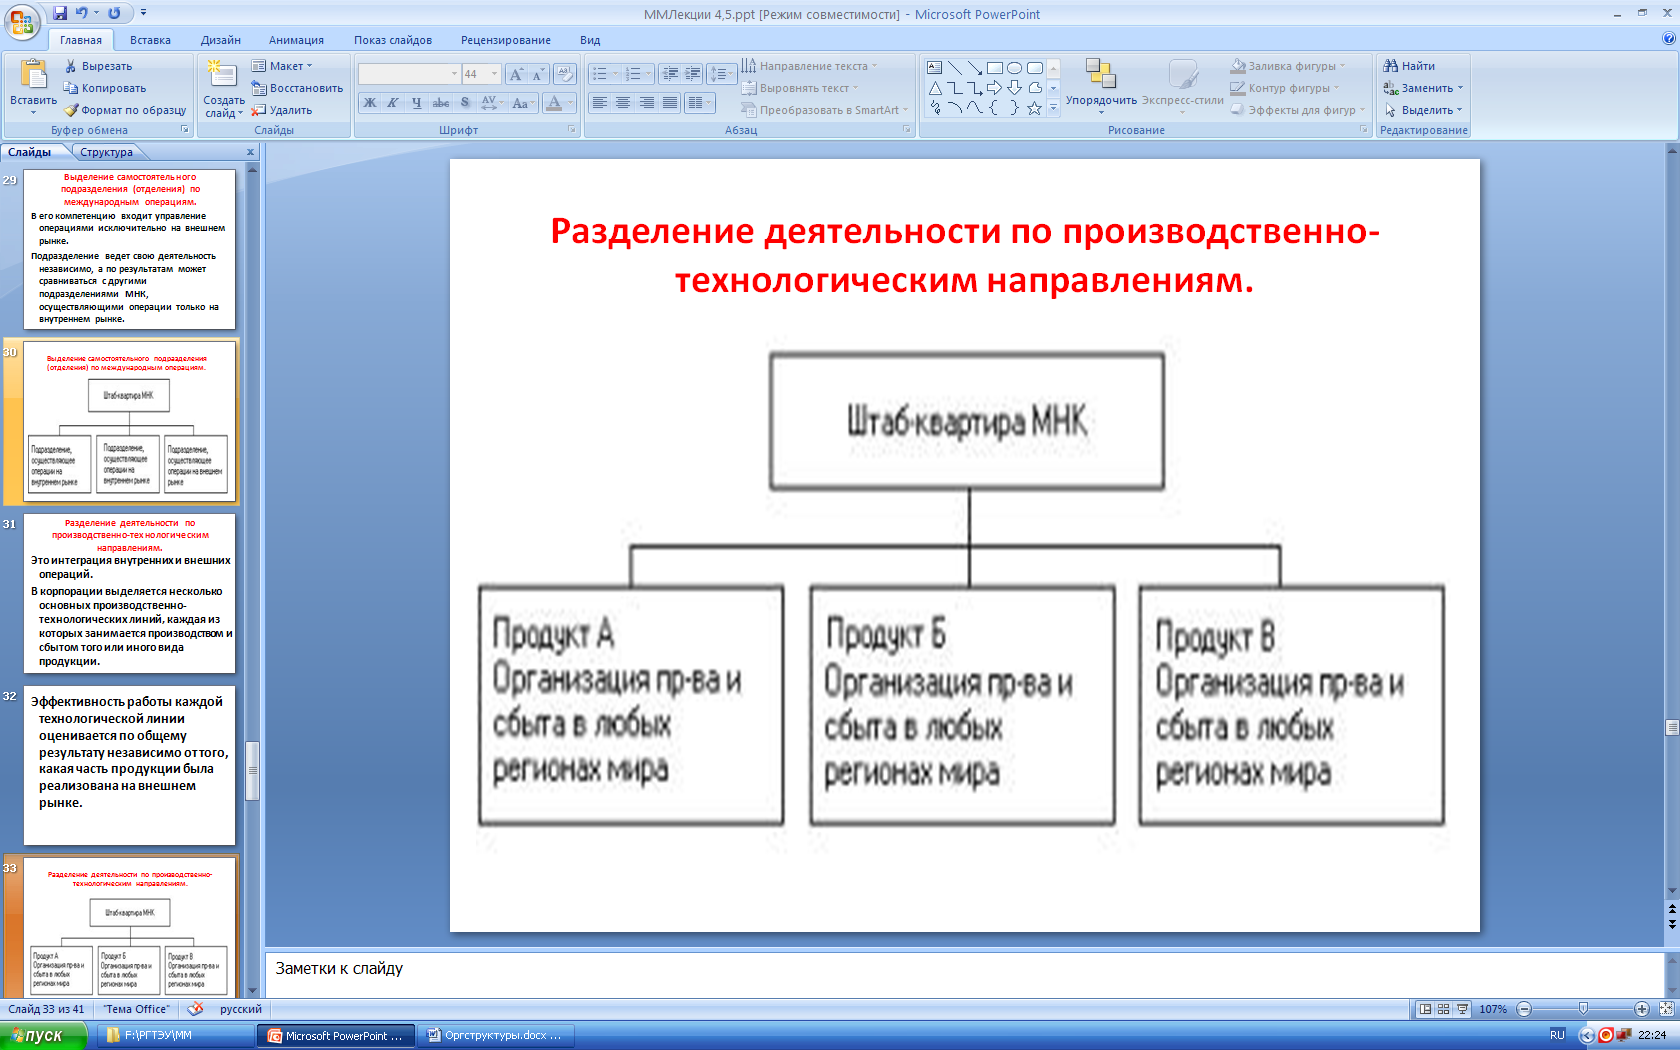Open the Анимация ribbon tab
This screenshot has height=1050, width=1680.
pyautogui.click(x=296, y=40)
